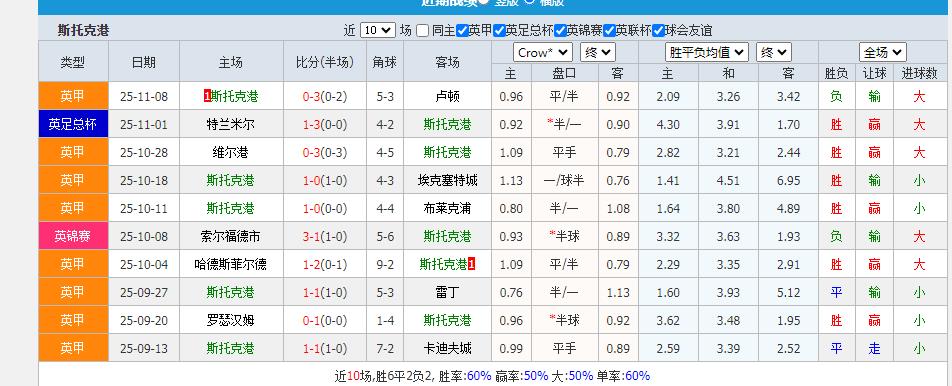952x386 pixels.
Task: Open 雷丁 team link
Action: [447, 293]
